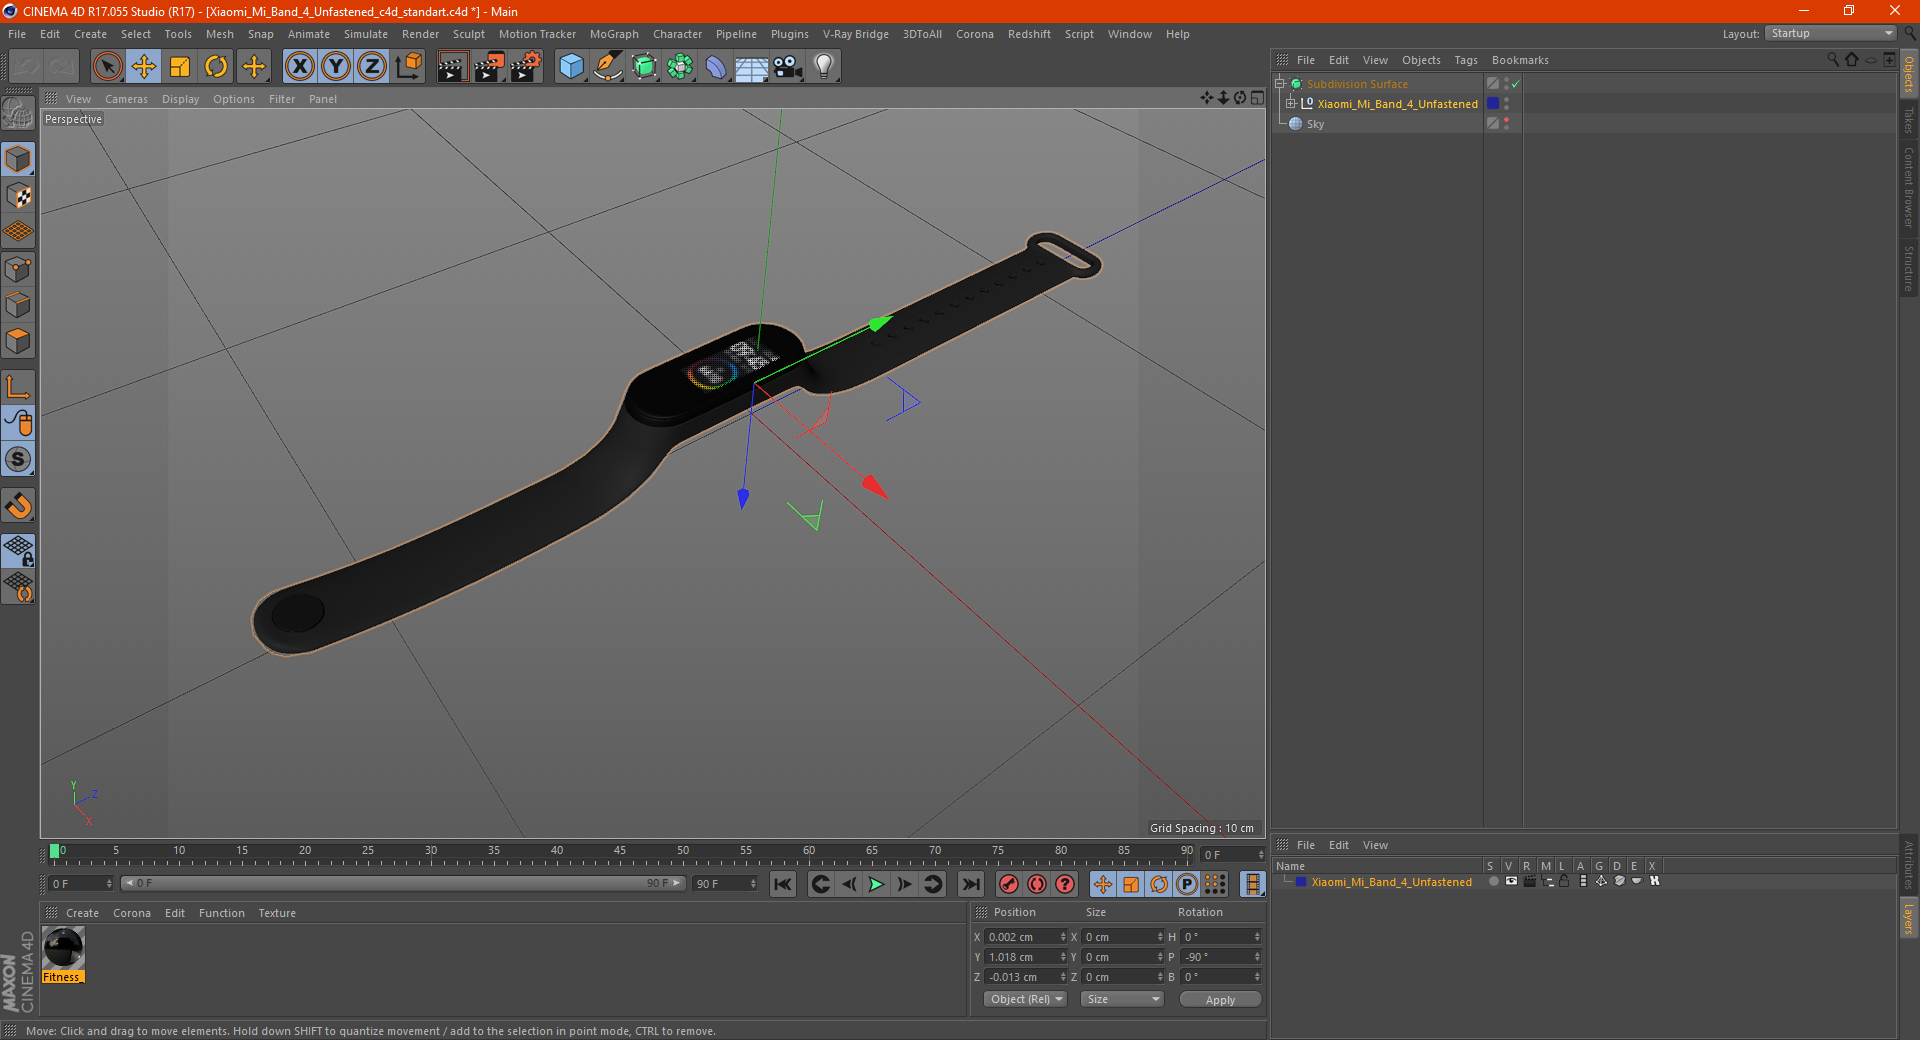Screen dimensions: 1920x1040
Task: Open the MoGraph array objects icon
Action: pyautogui.click(x=680, y=67)
